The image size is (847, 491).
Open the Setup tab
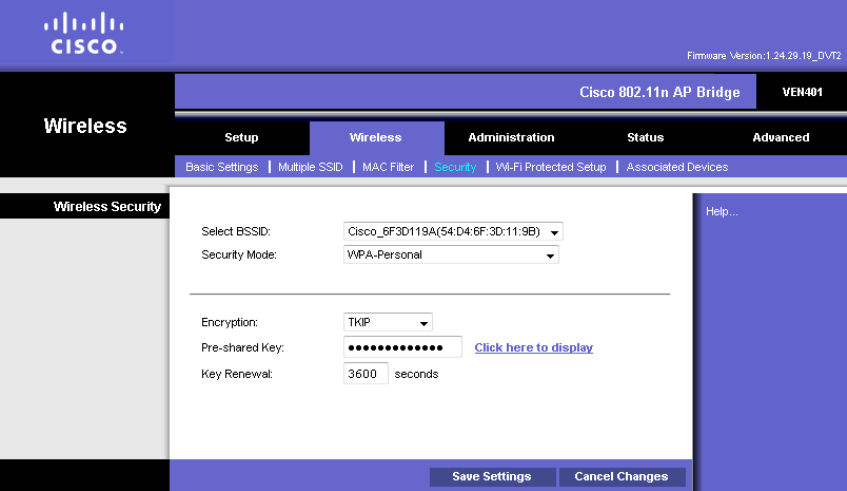(241, 137)
